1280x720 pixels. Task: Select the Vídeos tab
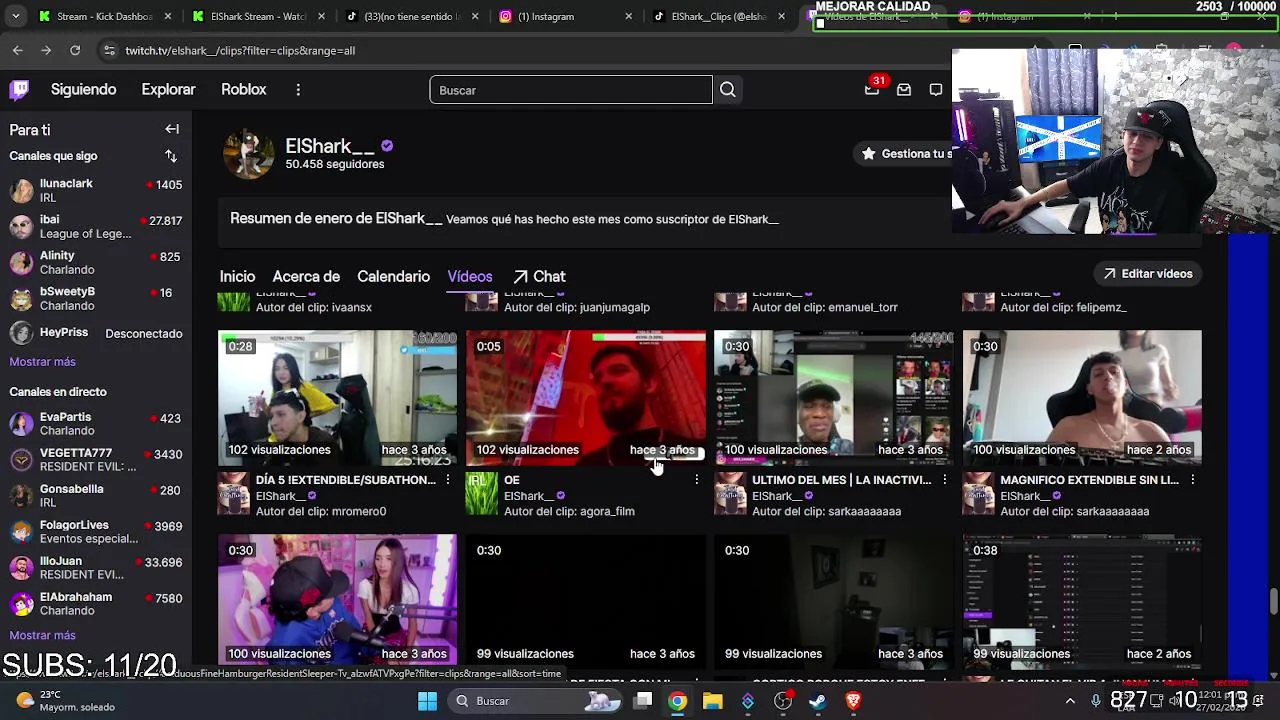[470, 277]
